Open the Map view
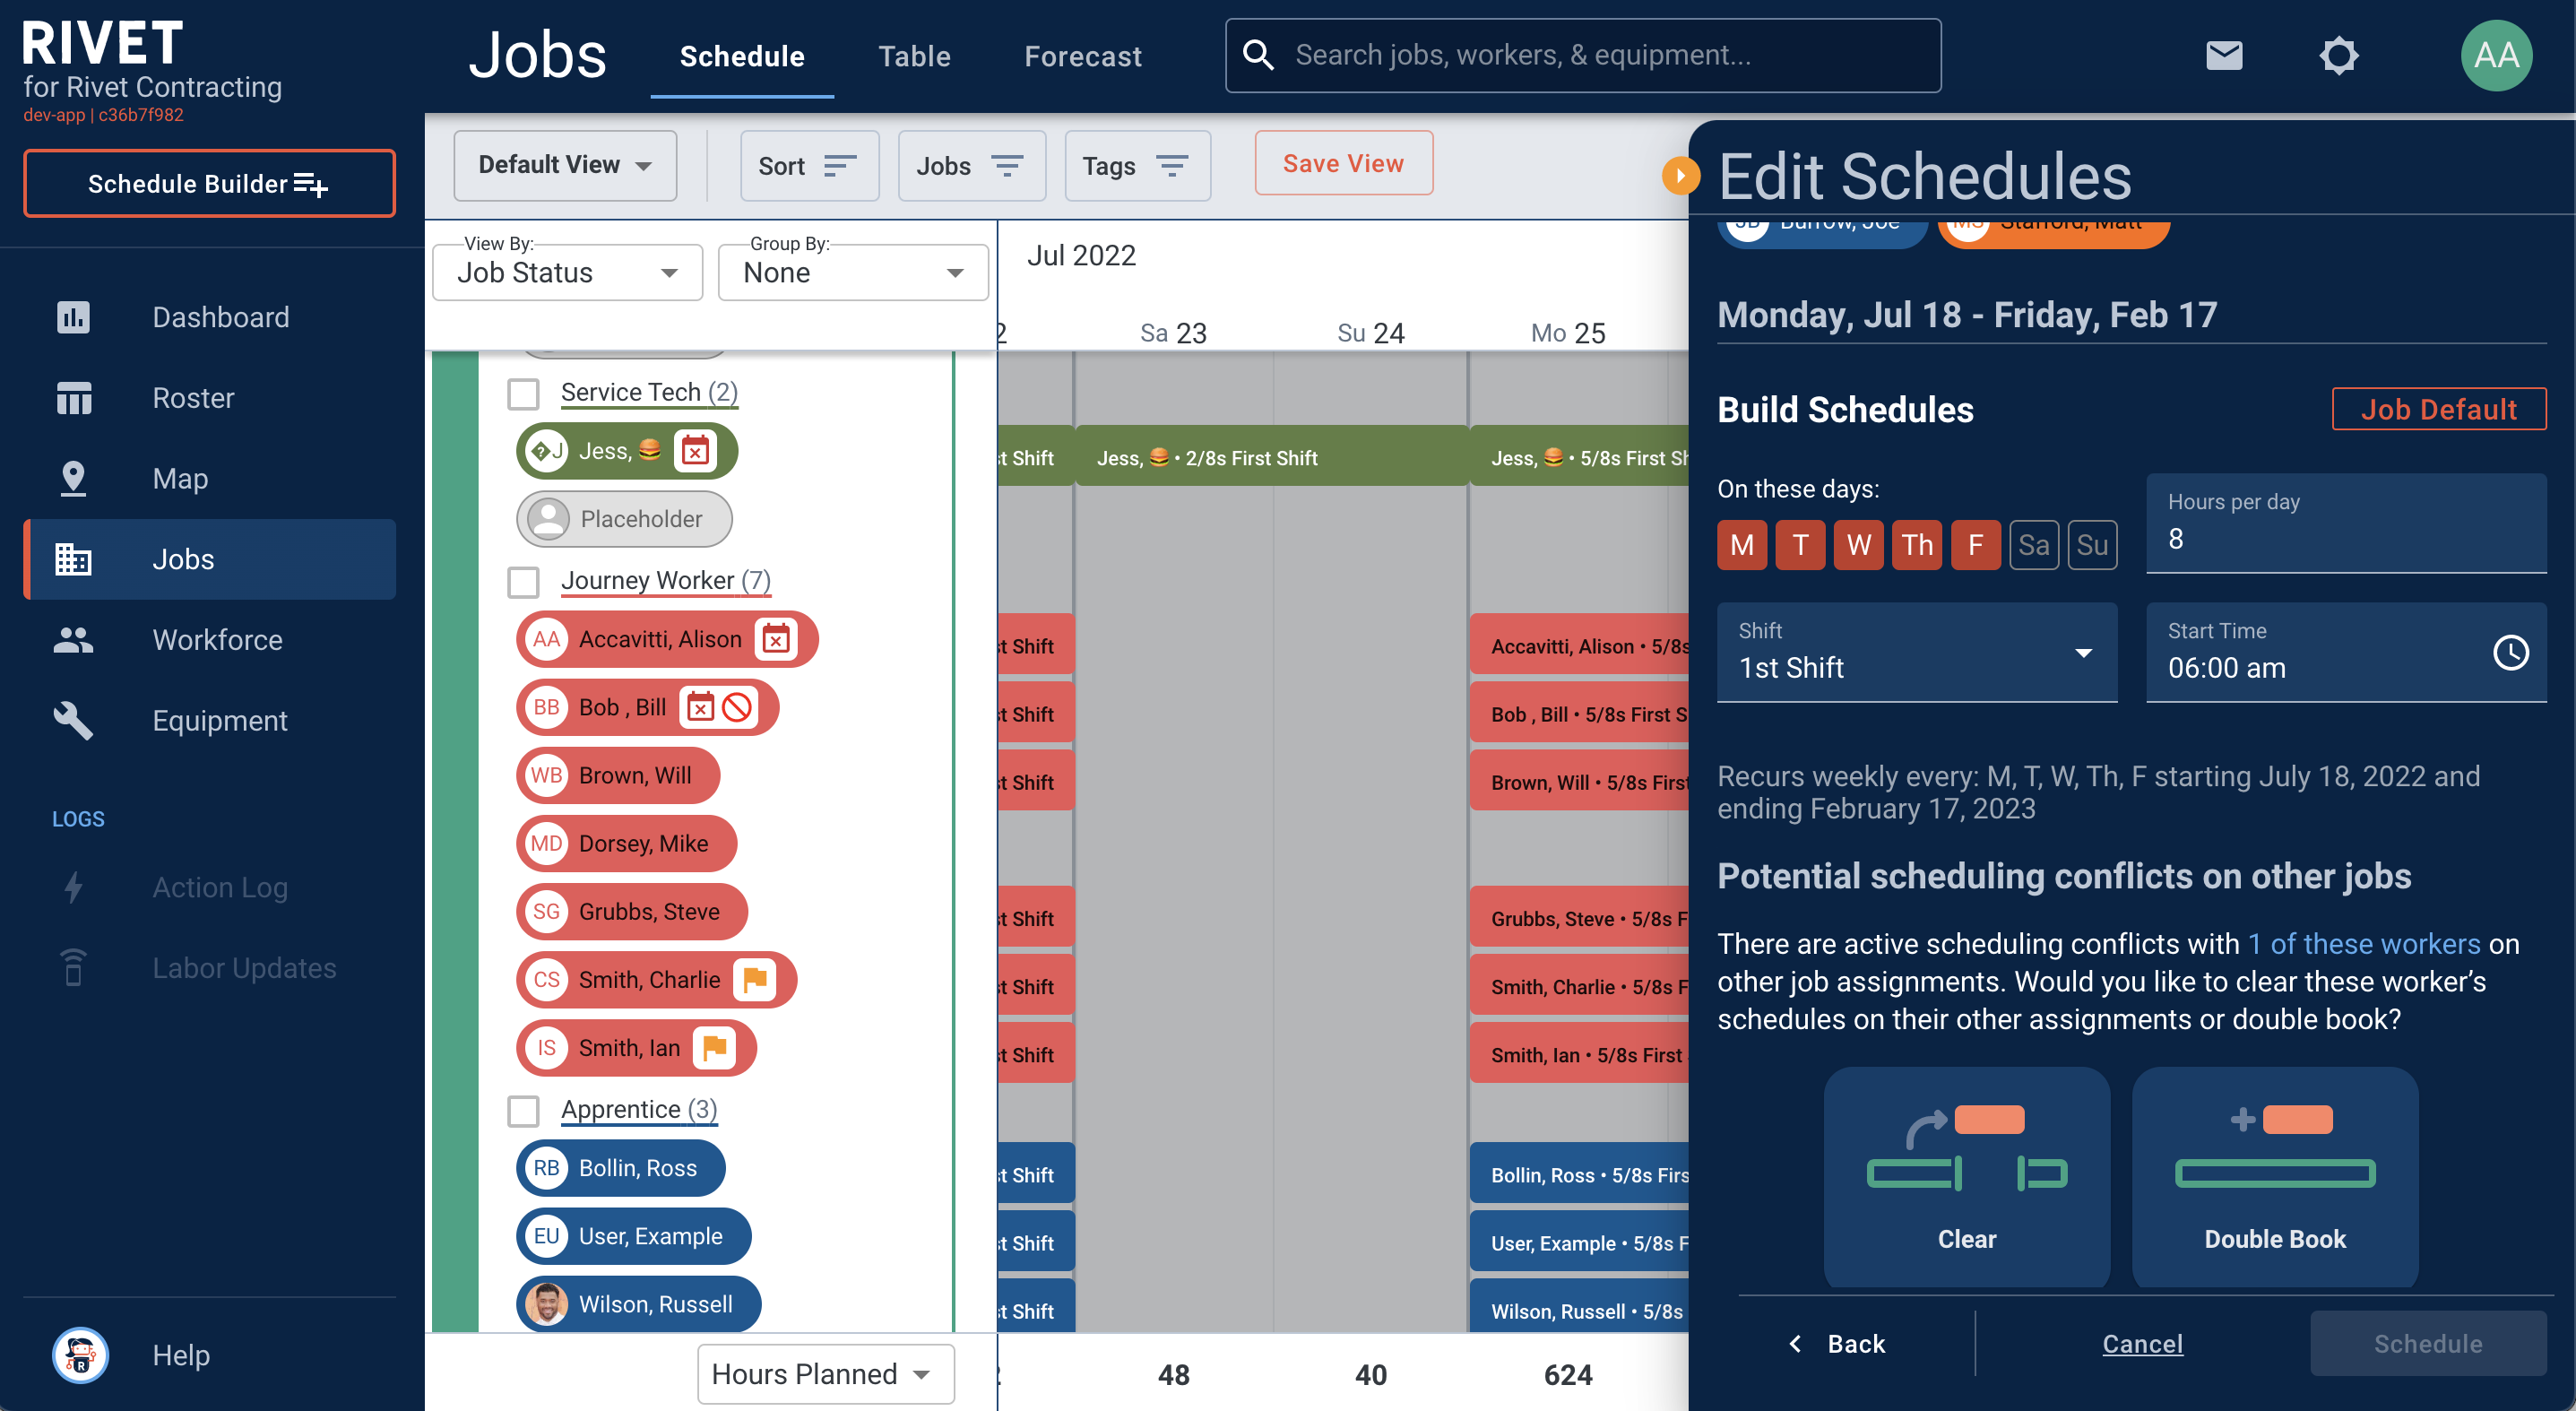Screen dimensions: 2576x1411 coord(181,478)
